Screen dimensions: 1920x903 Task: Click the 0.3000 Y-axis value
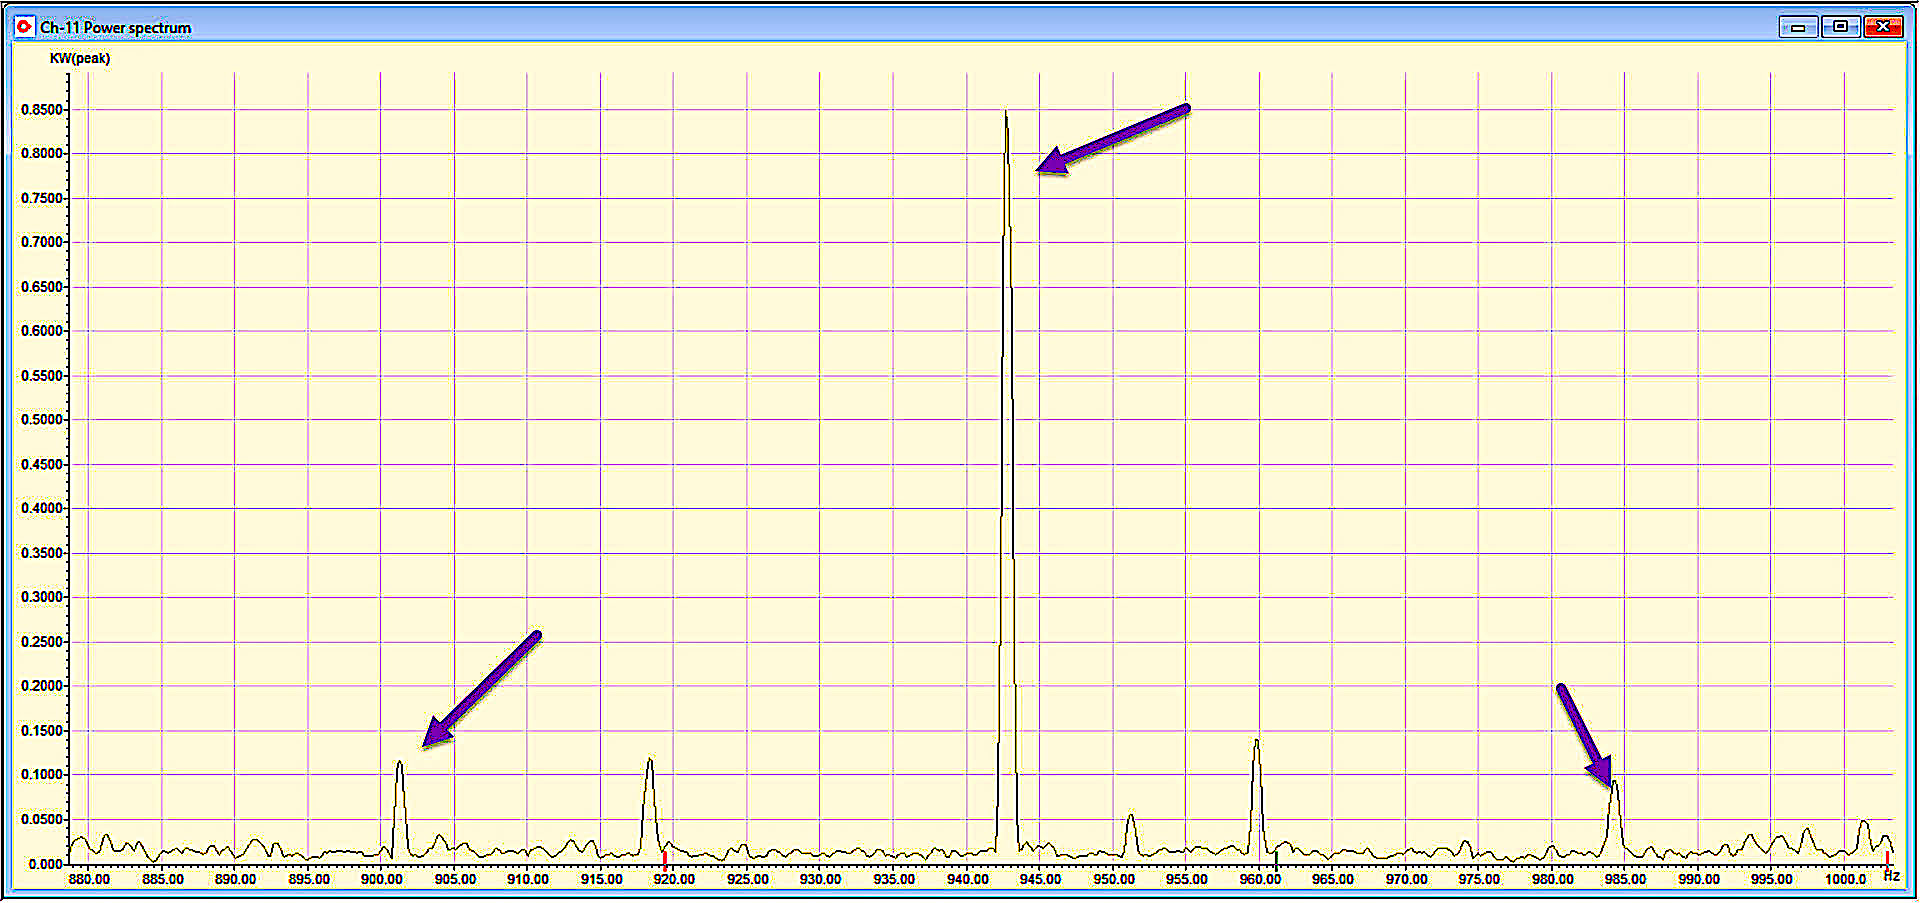click(x=42, y=597)
